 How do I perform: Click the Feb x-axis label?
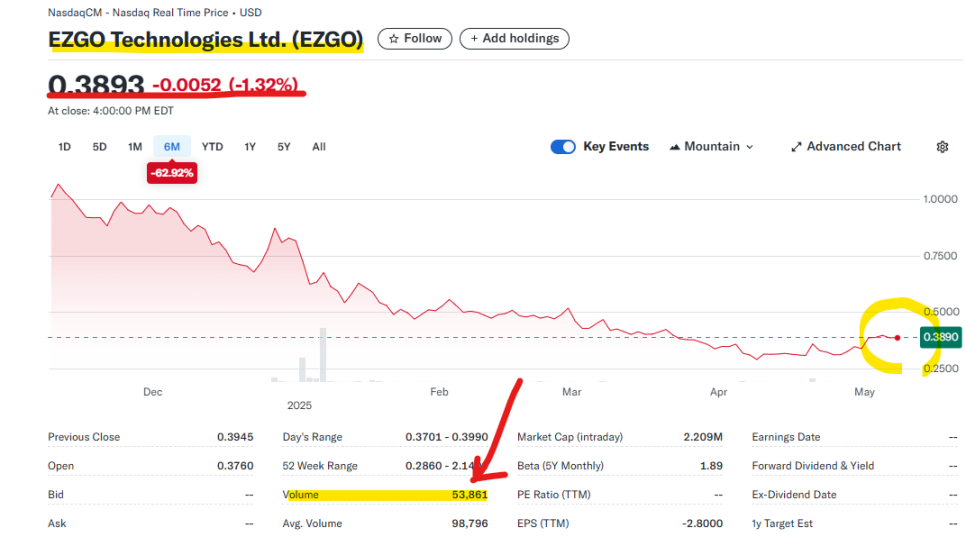click(x=439, y=392)
